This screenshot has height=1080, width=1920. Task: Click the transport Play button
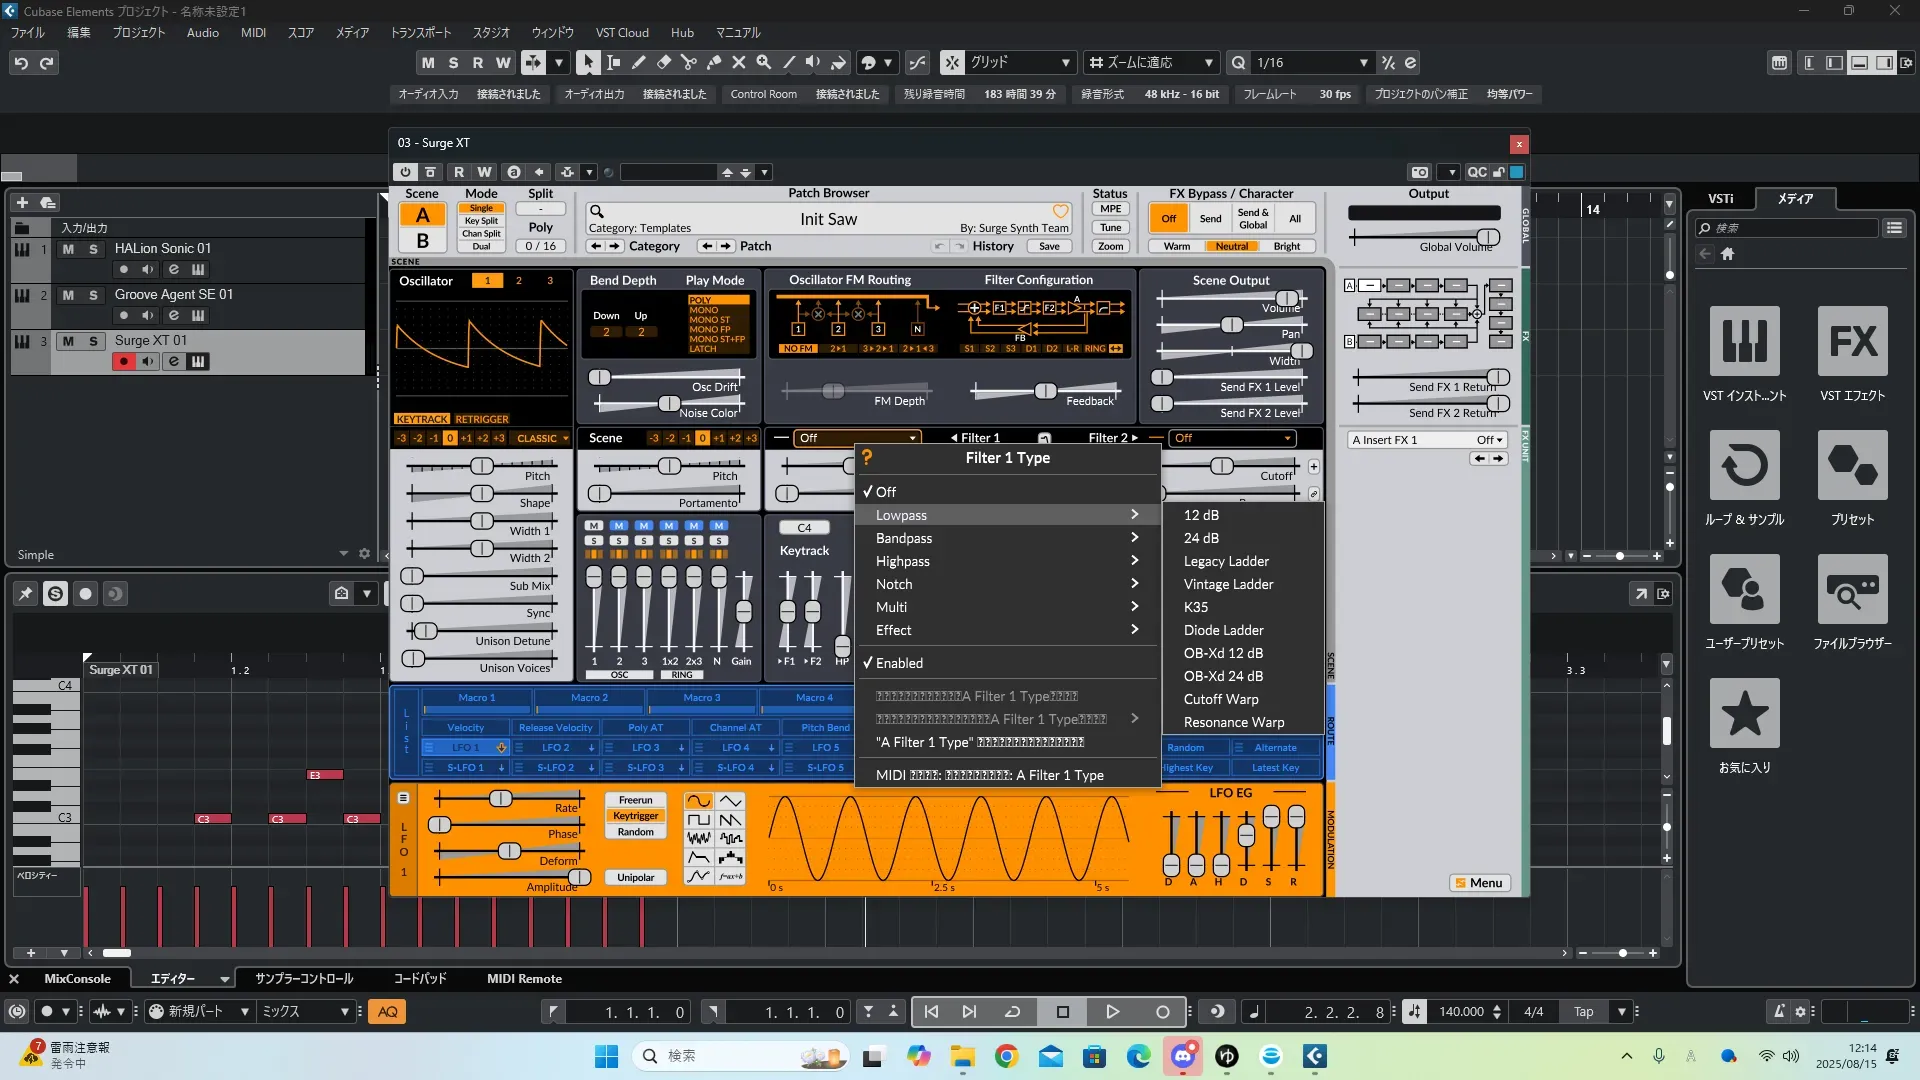tap(1112, 1012)
